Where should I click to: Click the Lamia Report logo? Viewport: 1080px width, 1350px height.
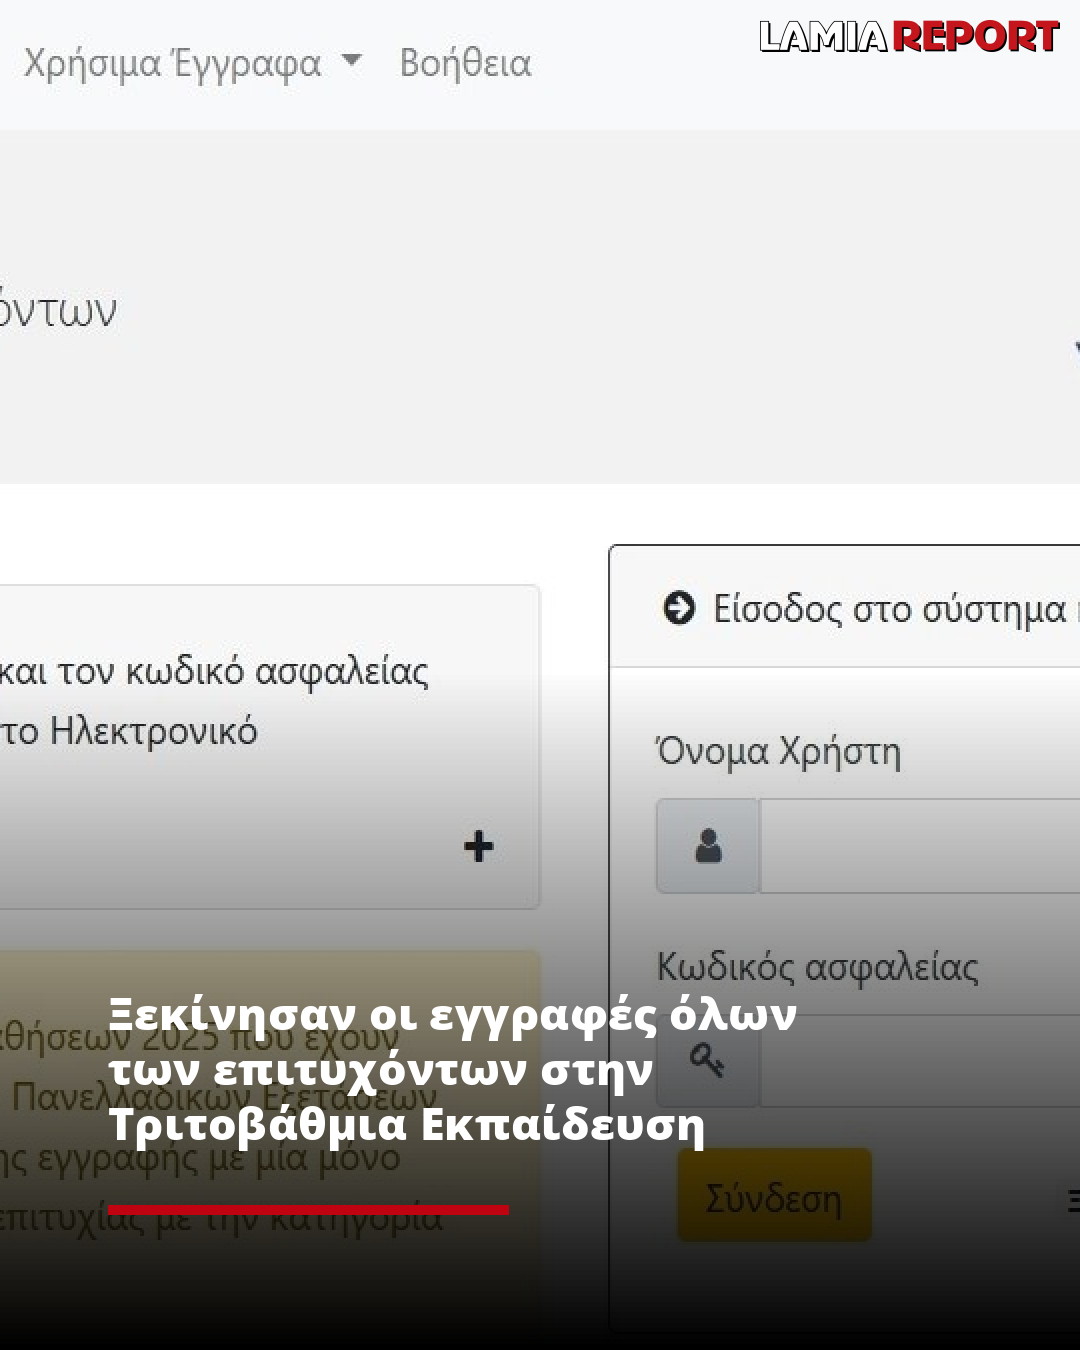[x=908, y=37]
